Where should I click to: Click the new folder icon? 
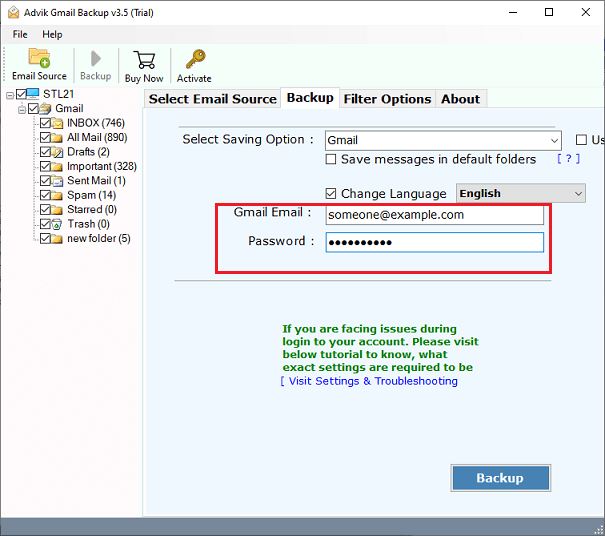tap(57, 239)
